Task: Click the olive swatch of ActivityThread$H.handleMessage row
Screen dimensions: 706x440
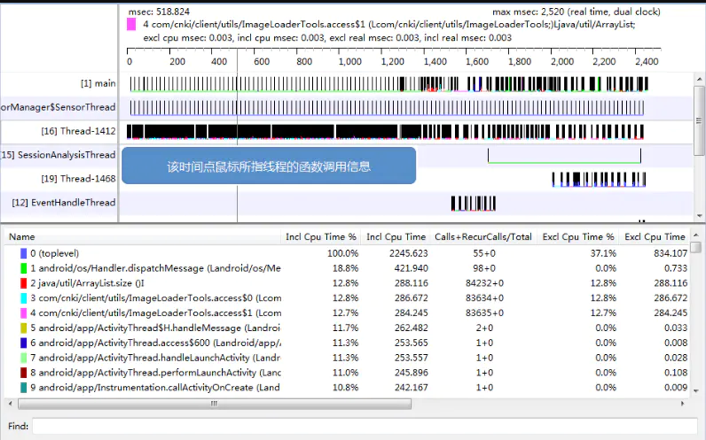Action: (24, 328)
